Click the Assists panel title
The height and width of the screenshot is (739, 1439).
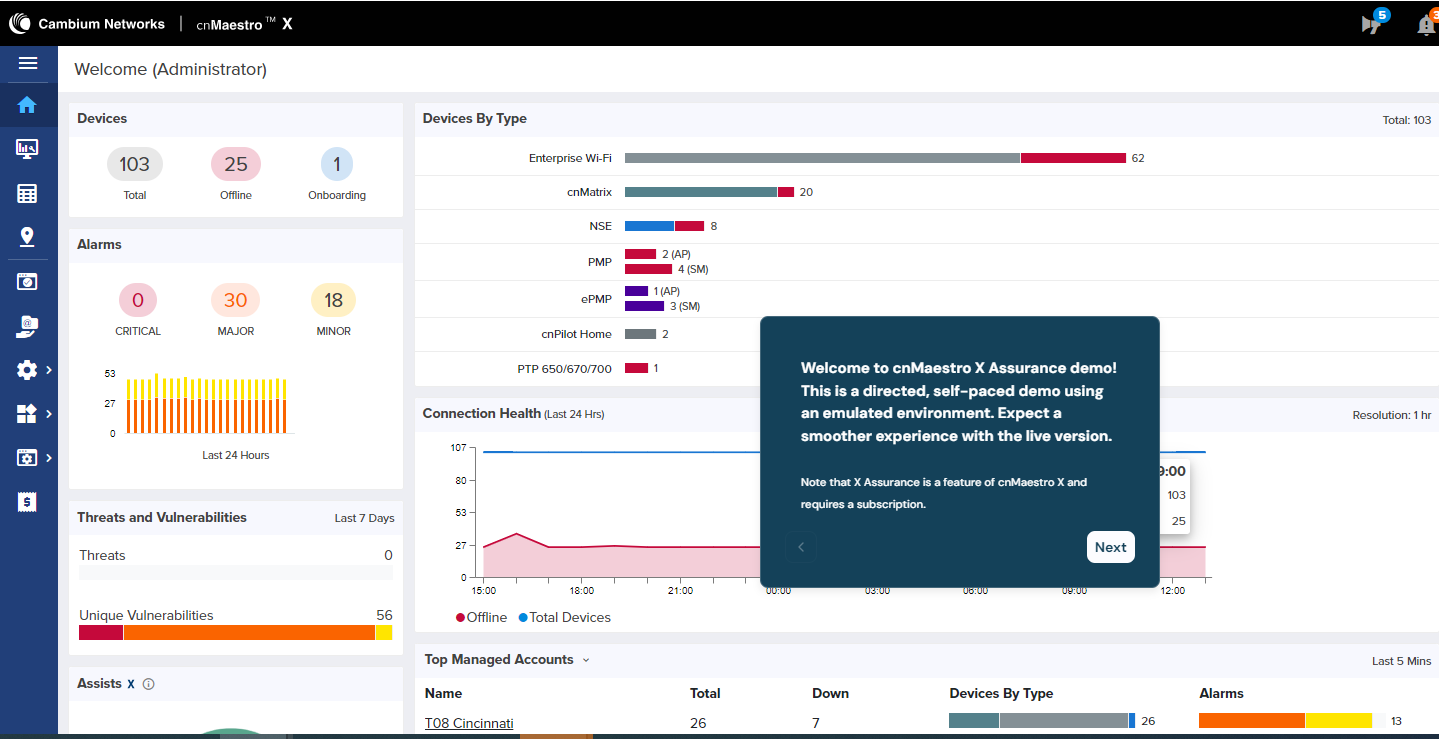pyautogui.click(x=100, y=684)
